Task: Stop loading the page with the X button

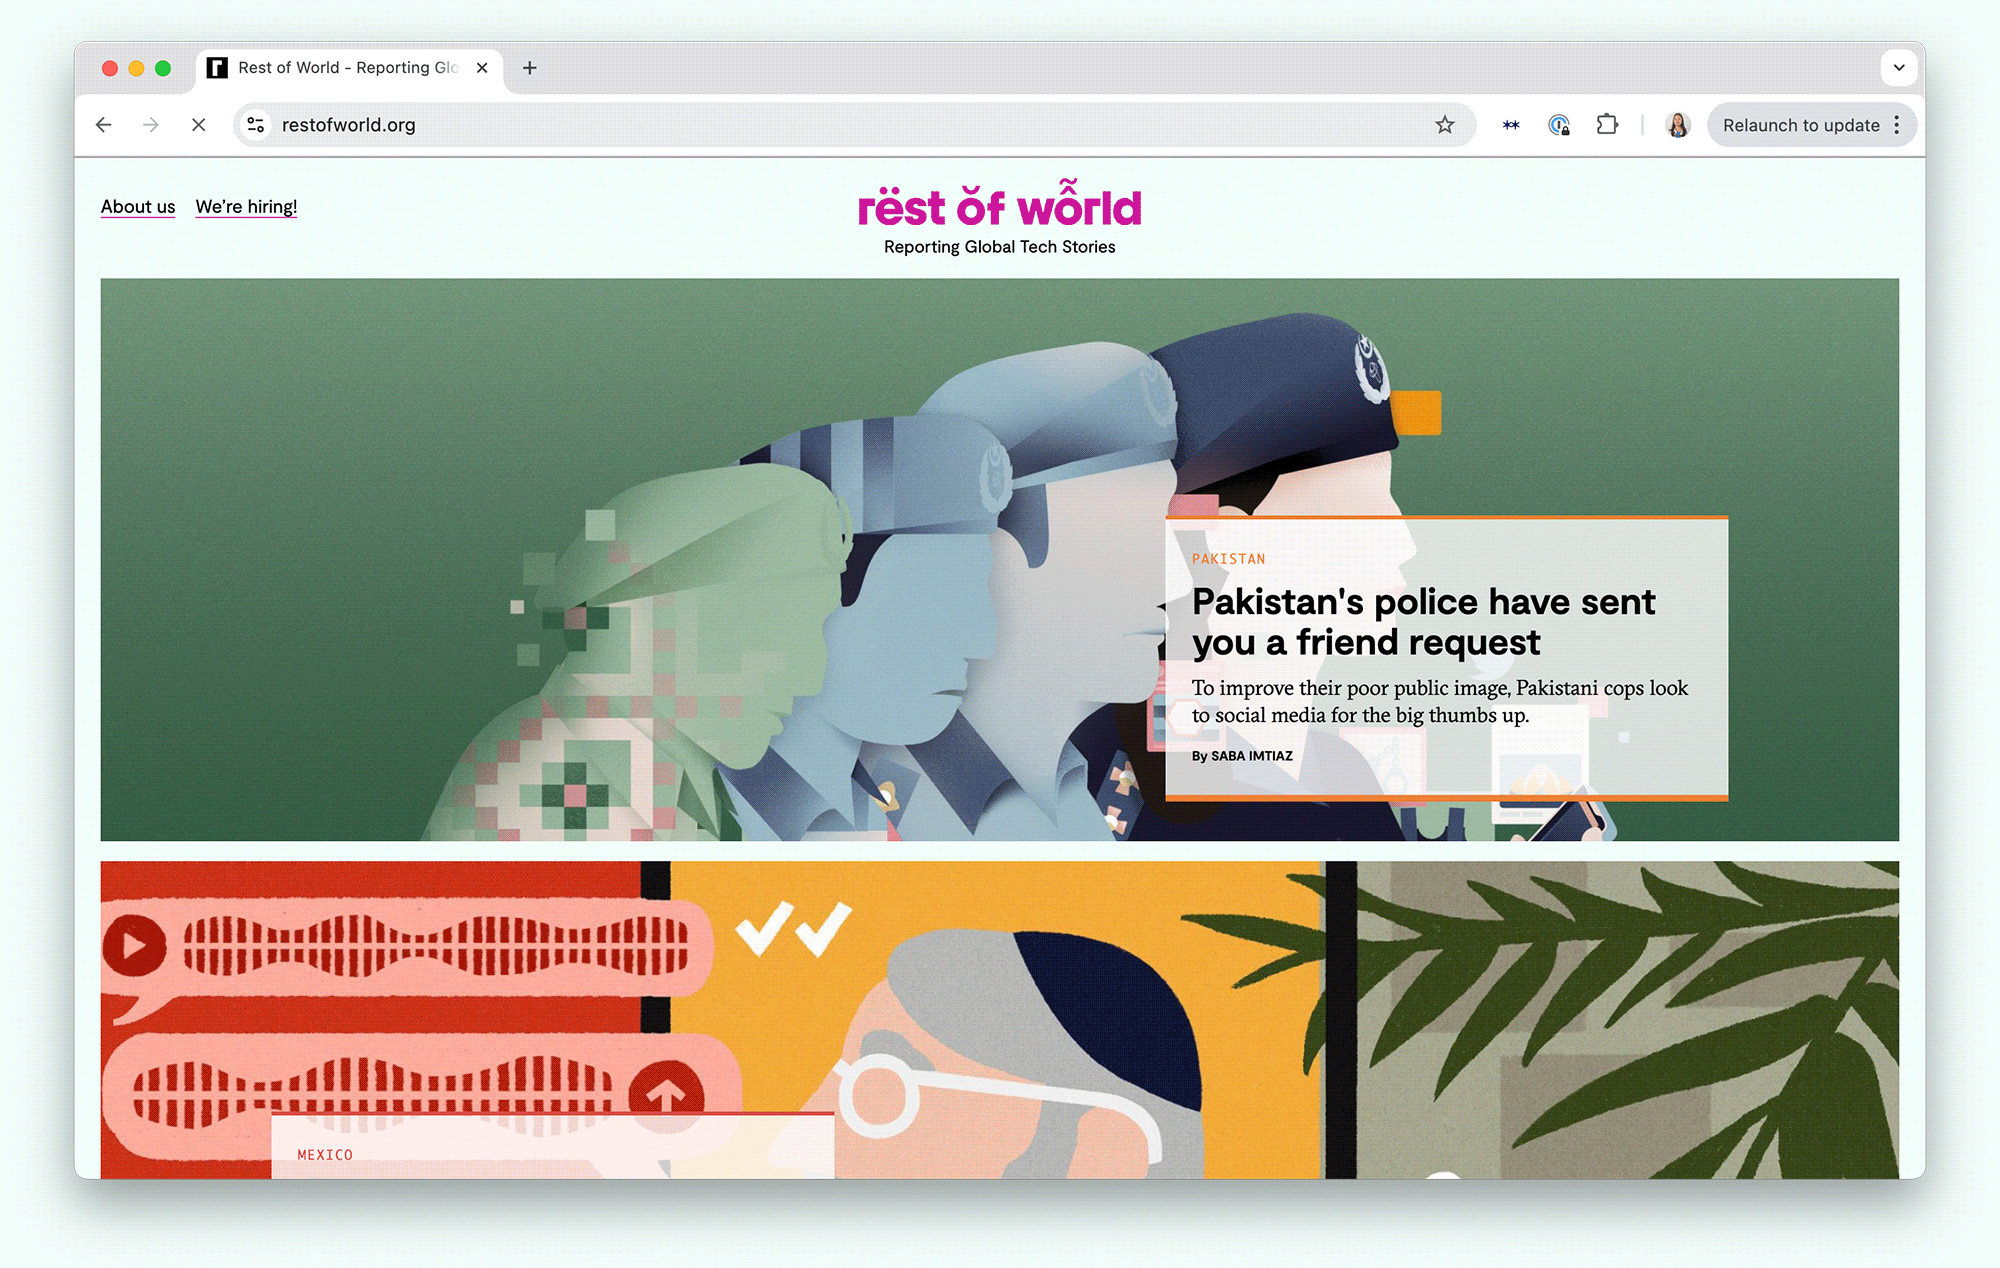Action: click(x=199, y=125)
